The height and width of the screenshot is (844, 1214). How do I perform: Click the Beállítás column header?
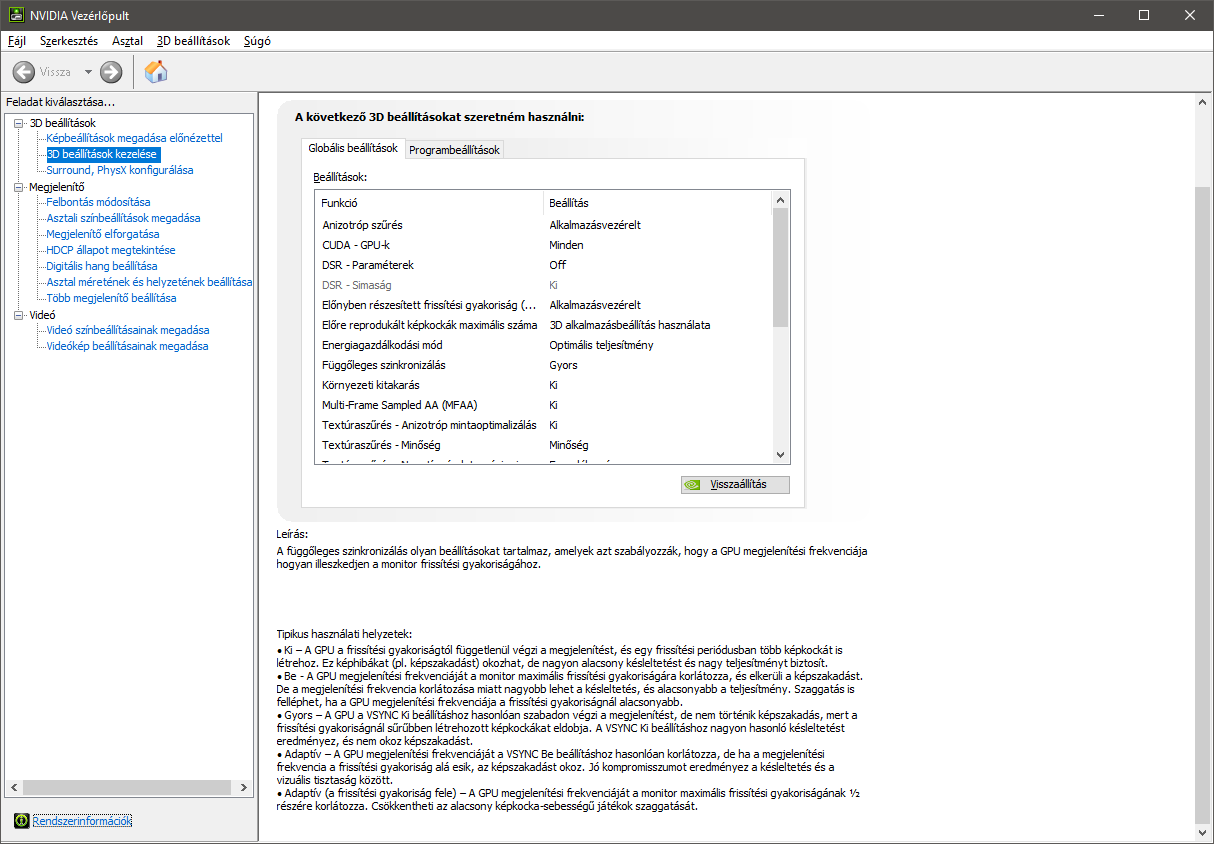coord(658,203)
